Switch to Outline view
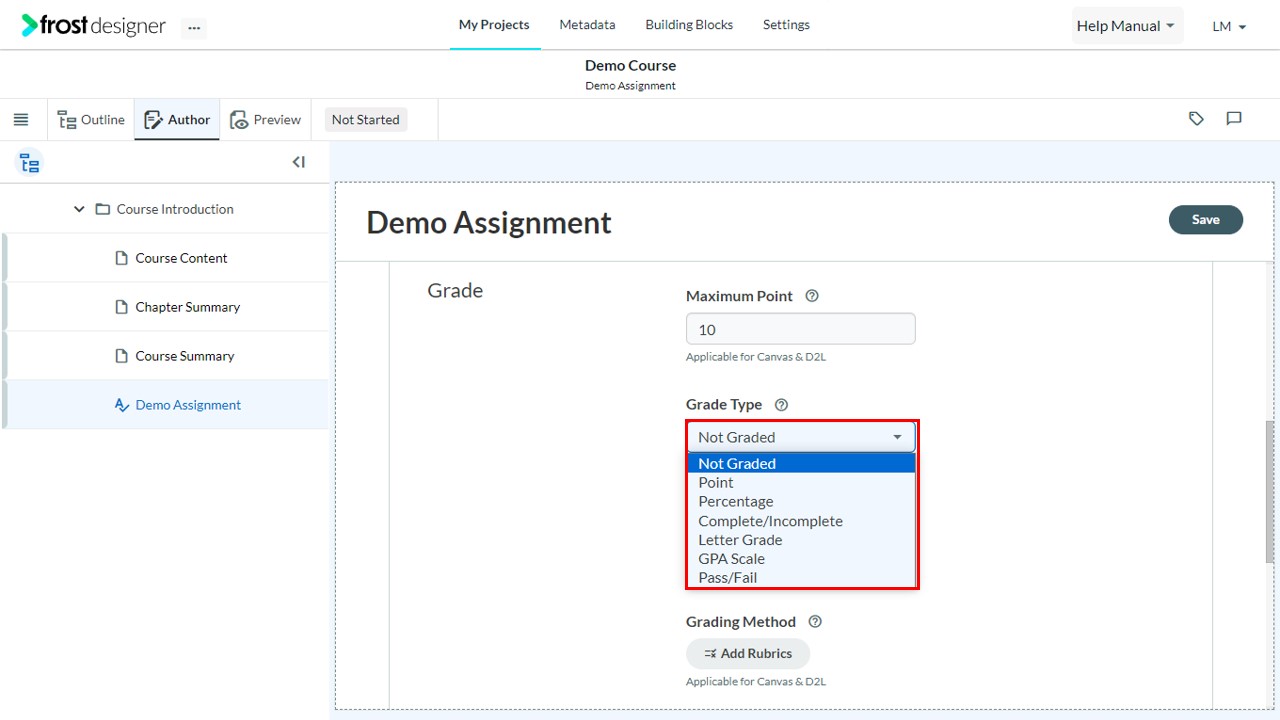1280x720 pixels. (x=91, y=120)
